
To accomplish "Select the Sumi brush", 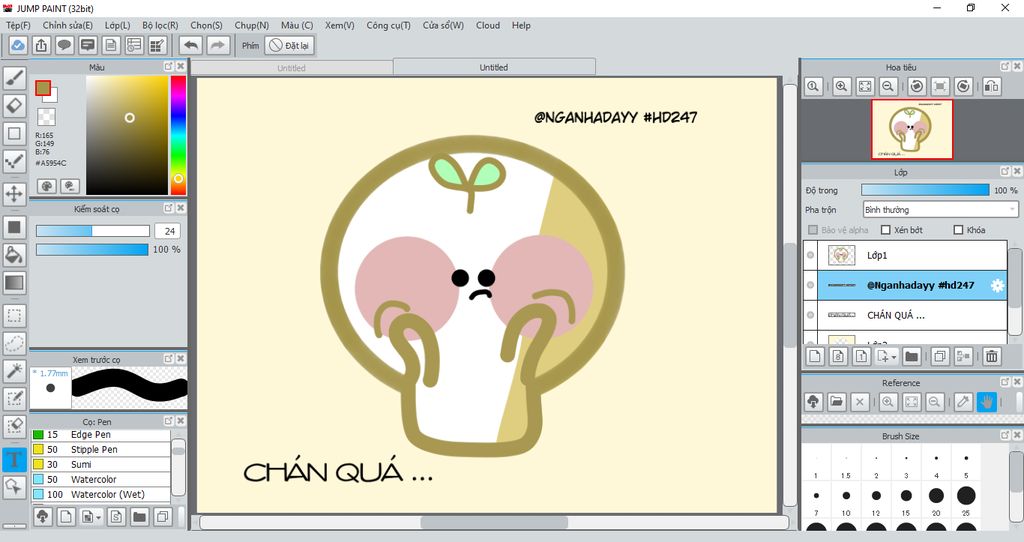I will point(101,465).
